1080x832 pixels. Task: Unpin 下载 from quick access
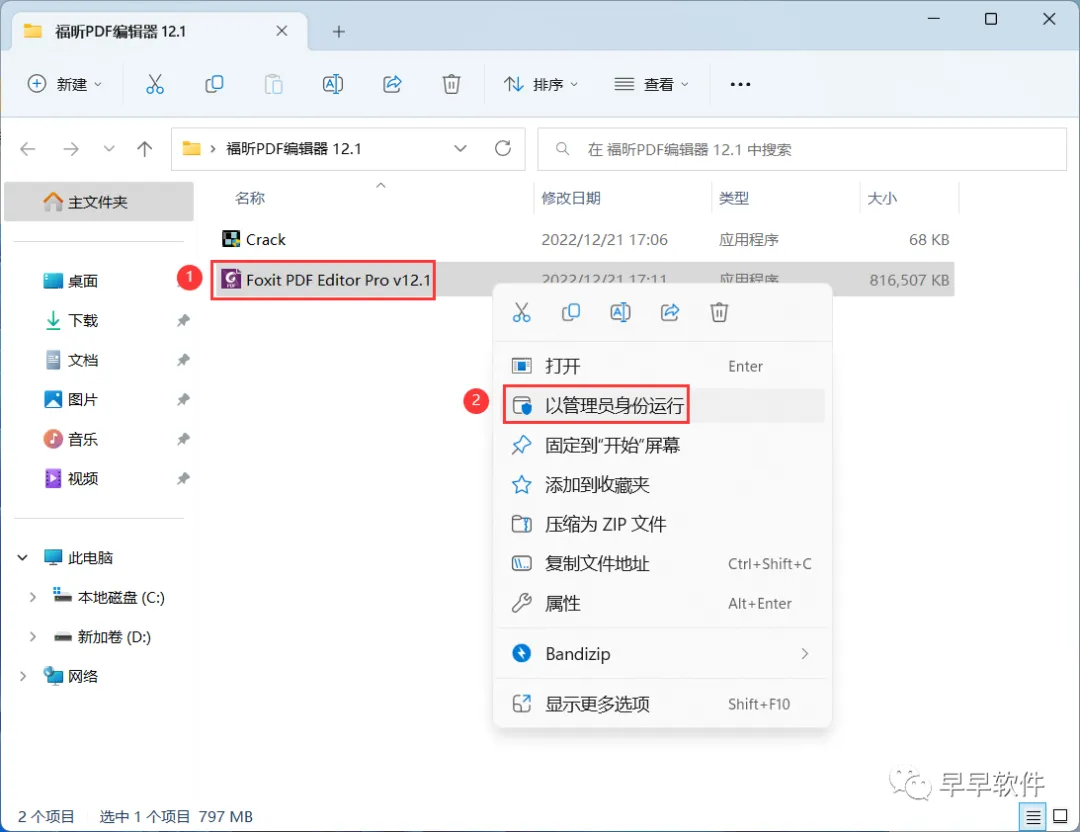[x=183, y=320]
